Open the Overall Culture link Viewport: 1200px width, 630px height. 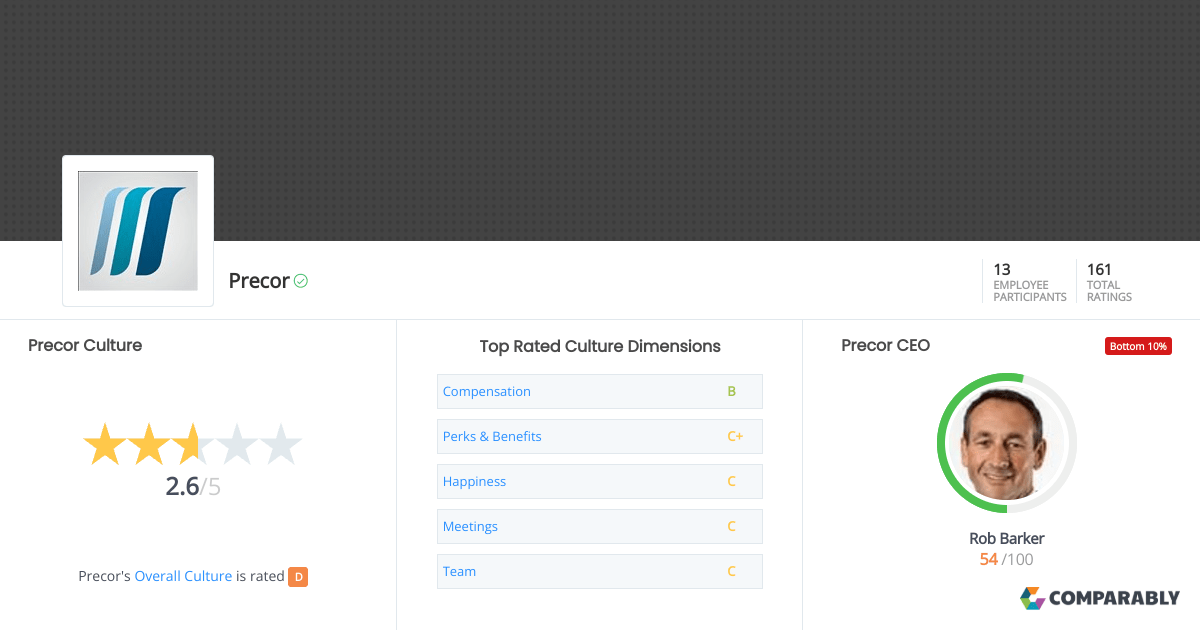point(183,576)
